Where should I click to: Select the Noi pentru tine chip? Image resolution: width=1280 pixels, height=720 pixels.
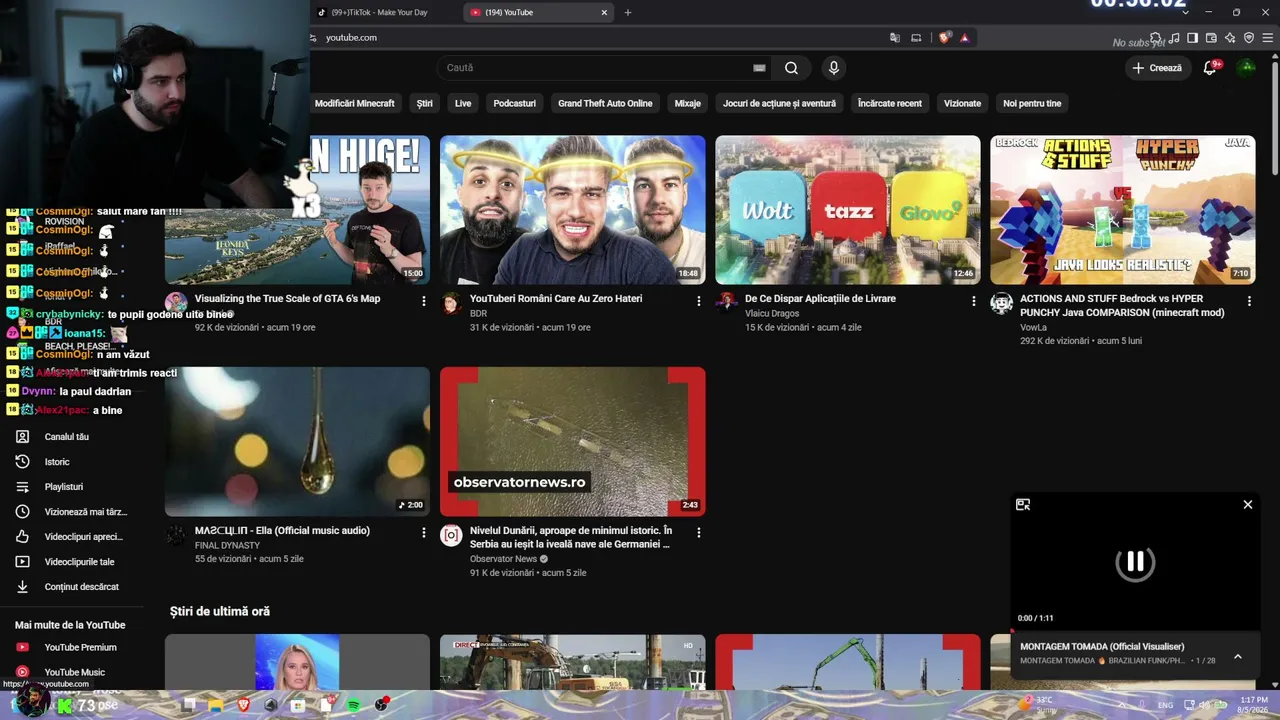pyautogui.click(x=1032, y=103)
